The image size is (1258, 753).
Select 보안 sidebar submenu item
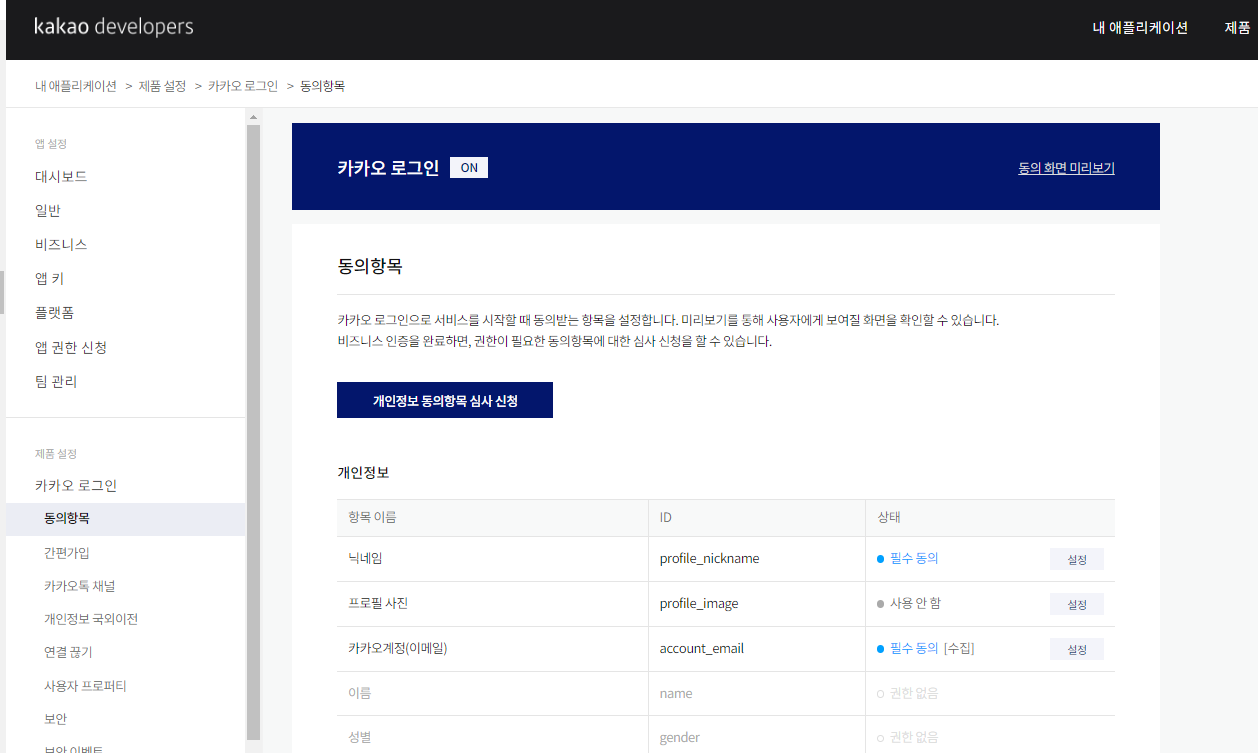point(56,719)
